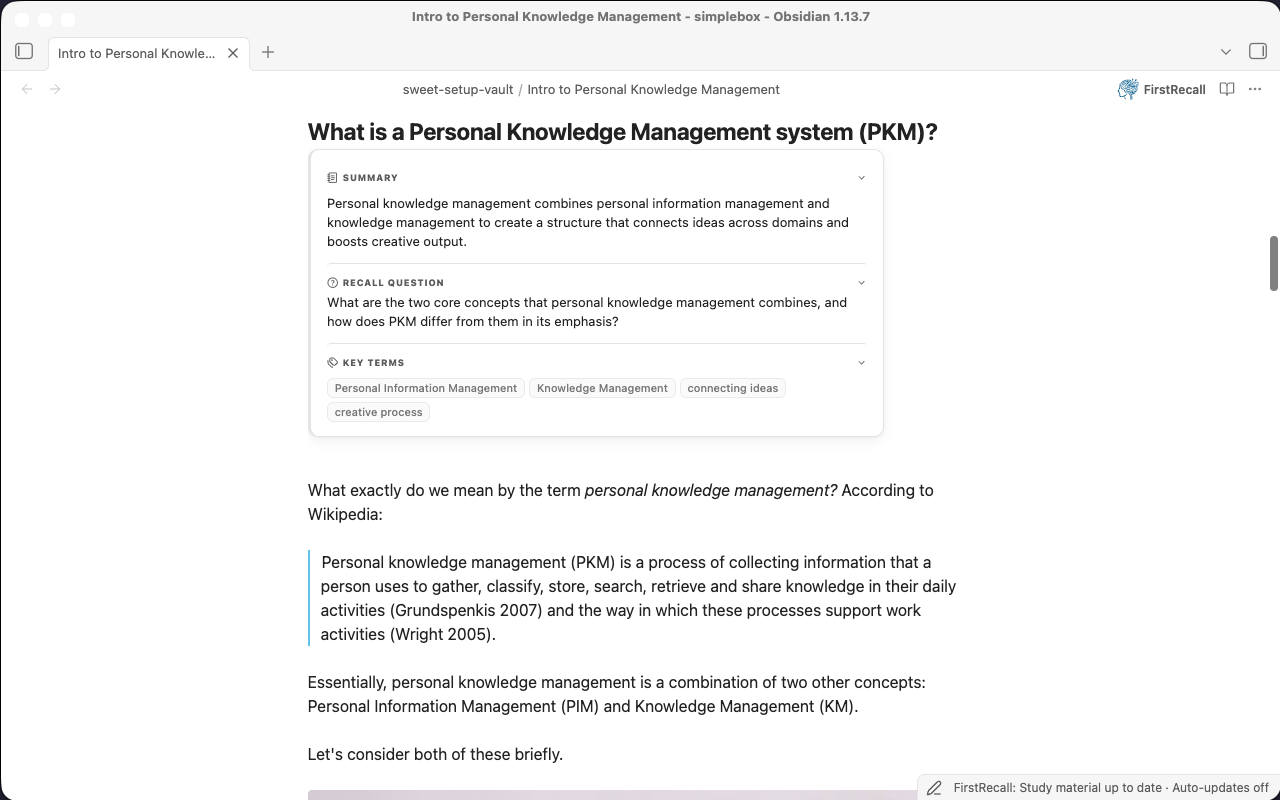The height and width of the screenshot is (800, 1280).
Task: Click the sentence Let's consider both of these briefly
Action: pyautogui.click(x=435, y=754)
